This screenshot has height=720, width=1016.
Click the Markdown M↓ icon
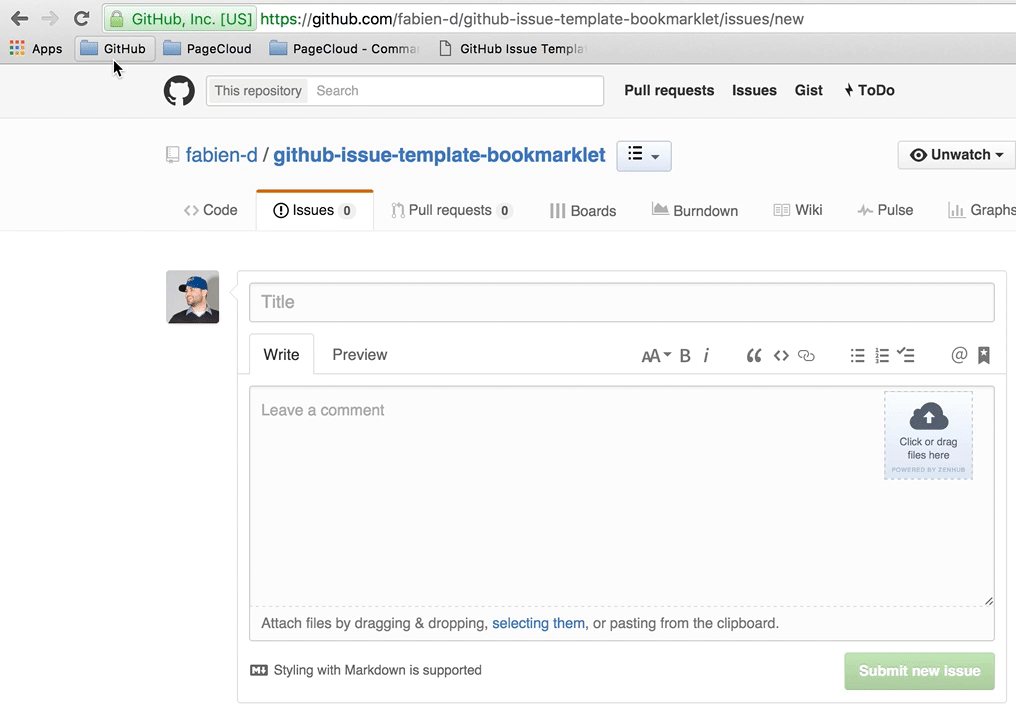point(259,670)
